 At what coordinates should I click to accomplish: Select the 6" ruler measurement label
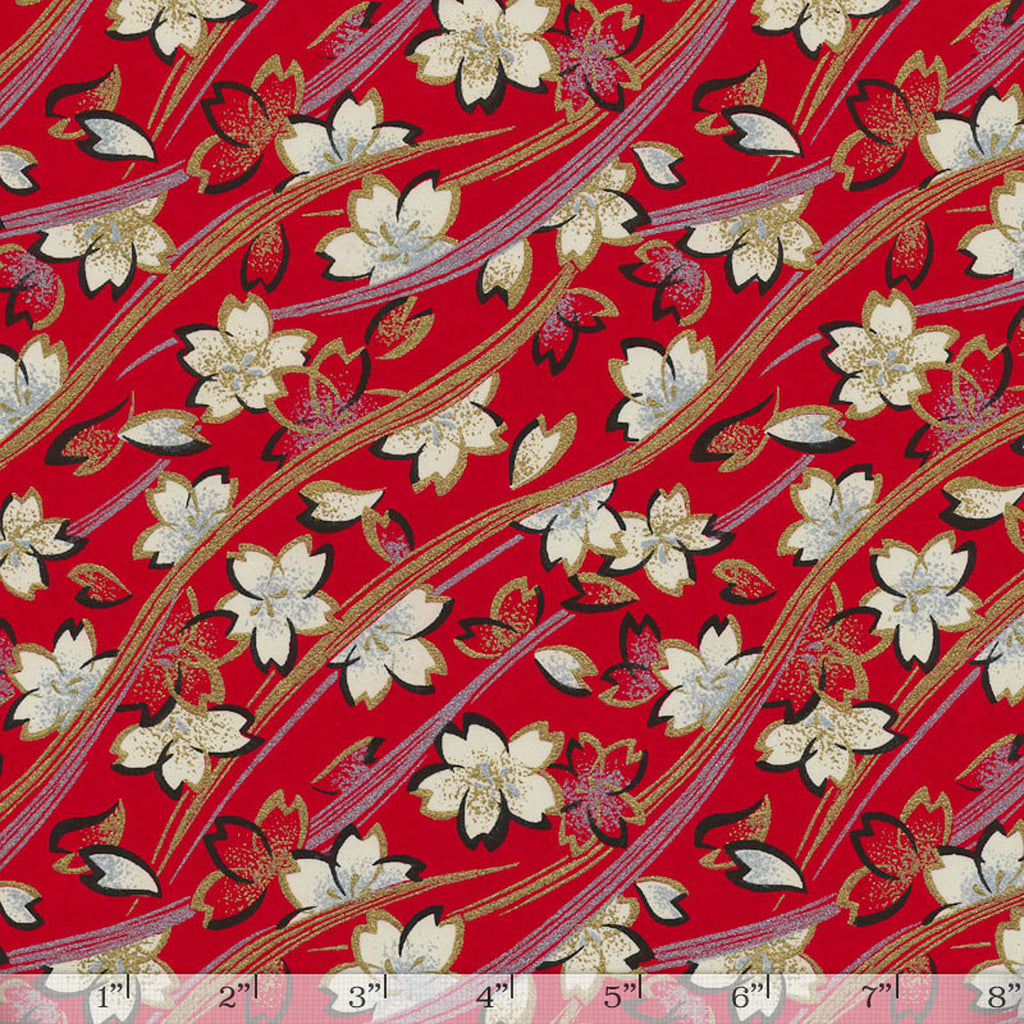pyautogui.click(x=746, y=996)
